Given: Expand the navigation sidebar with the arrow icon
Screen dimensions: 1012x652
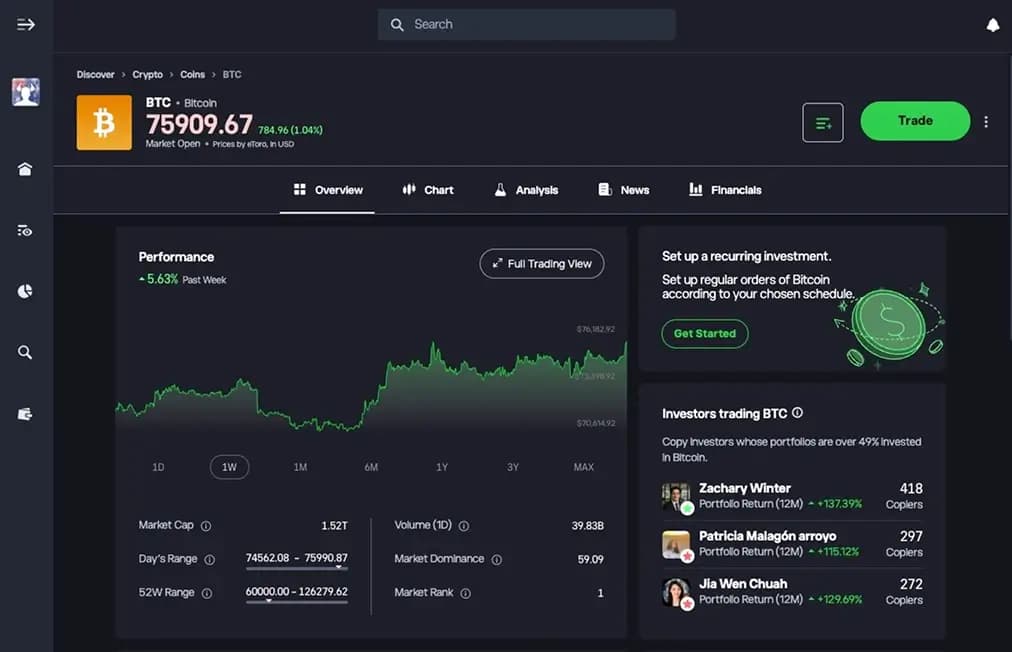Looking at the screenshot, I should click(x=26, y=25).
